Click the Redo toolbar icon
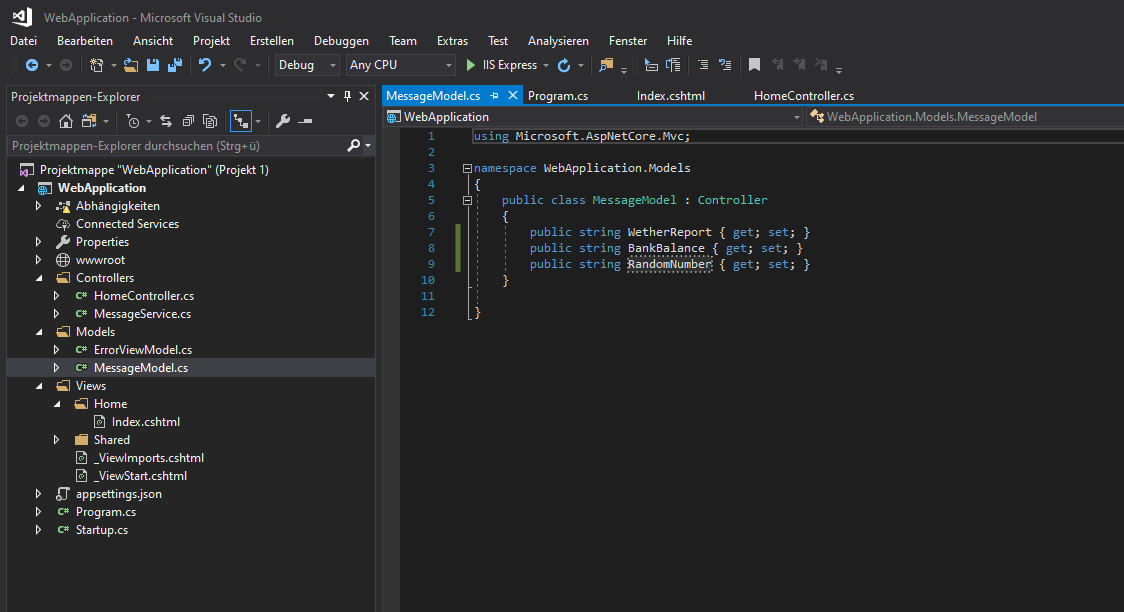The image size is (1124, 612). click(240, 65)
